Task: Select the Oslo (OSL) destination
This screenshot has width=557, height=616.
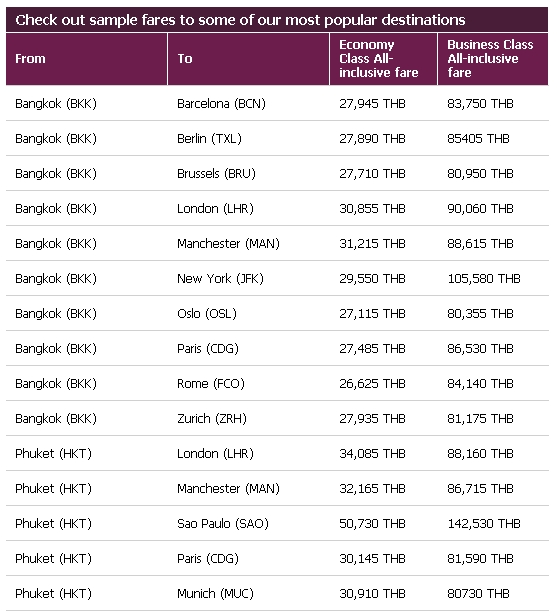Action: 207,314
